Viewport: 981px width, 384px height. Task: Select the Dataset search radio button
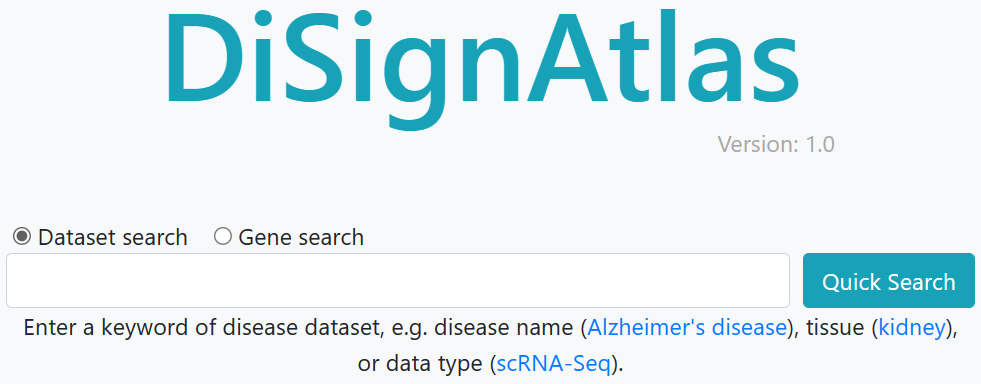22,236
